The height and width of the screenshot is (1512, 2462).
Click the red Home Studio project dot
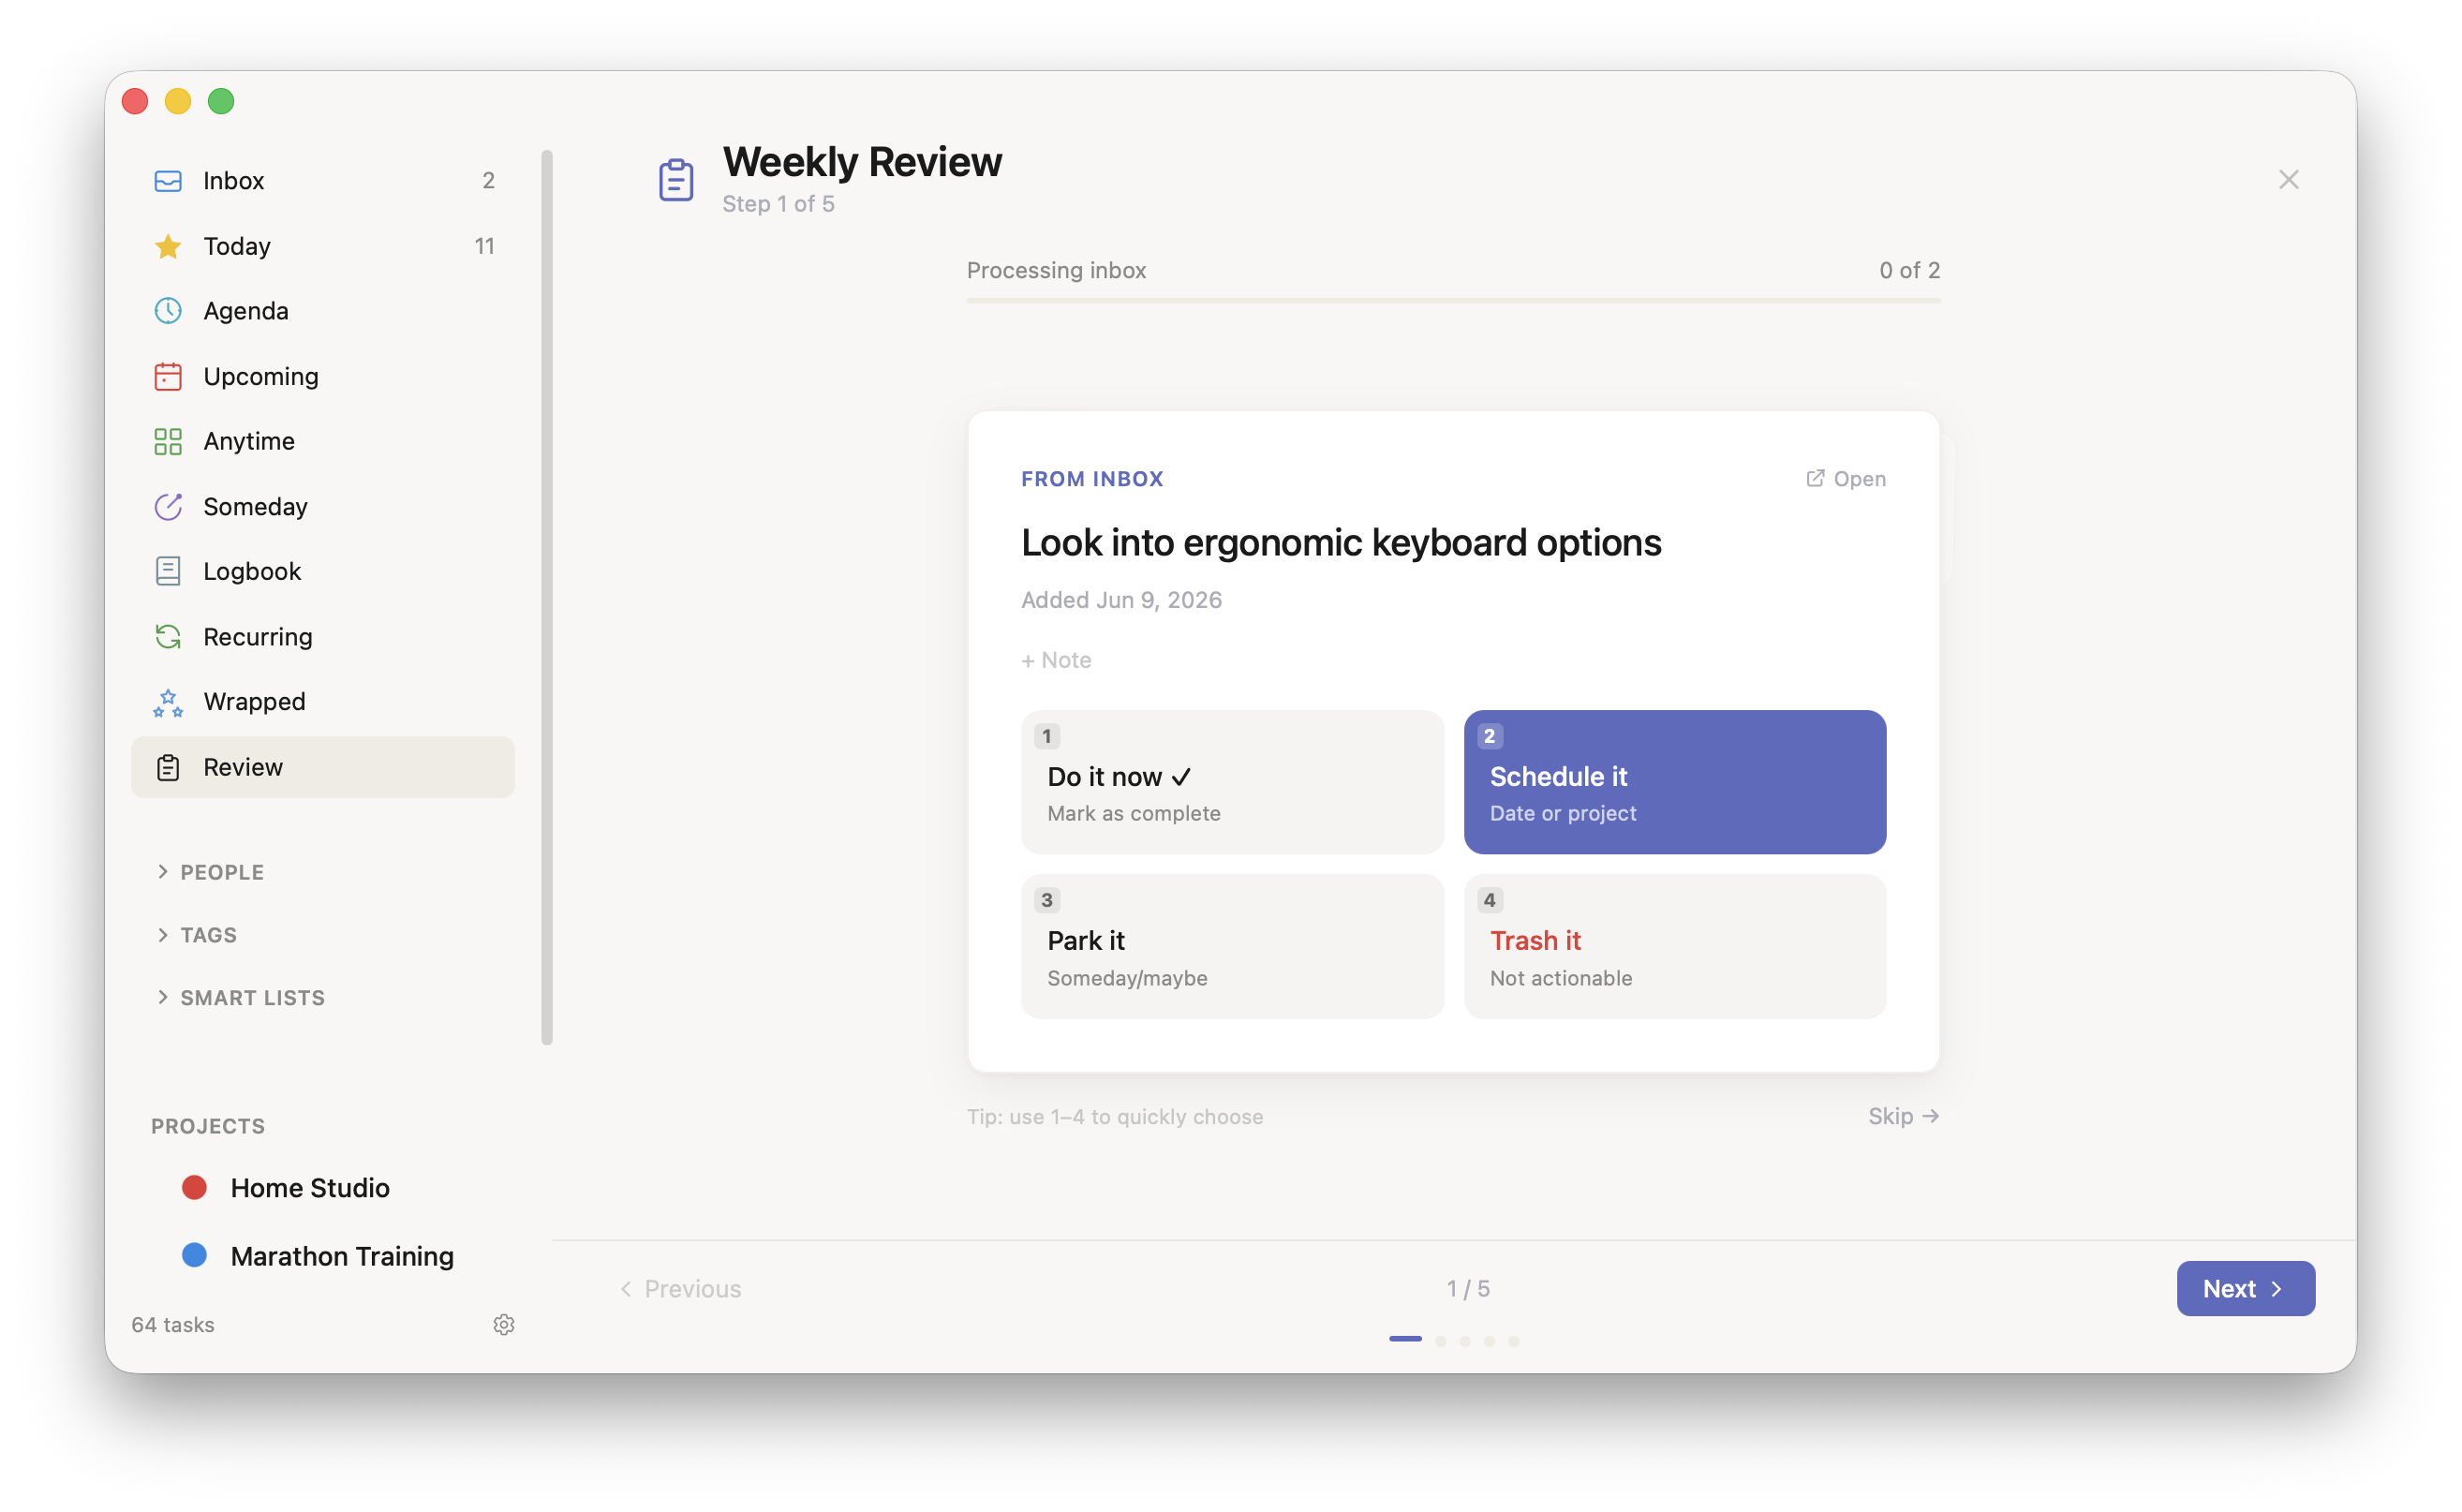[194, 1187]
